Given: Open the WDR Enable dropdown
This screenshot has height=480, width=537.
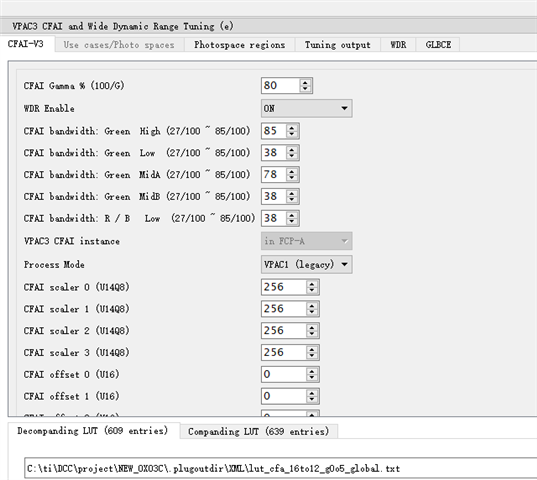Looking at the screenshot, I should (x=307, y=109).
